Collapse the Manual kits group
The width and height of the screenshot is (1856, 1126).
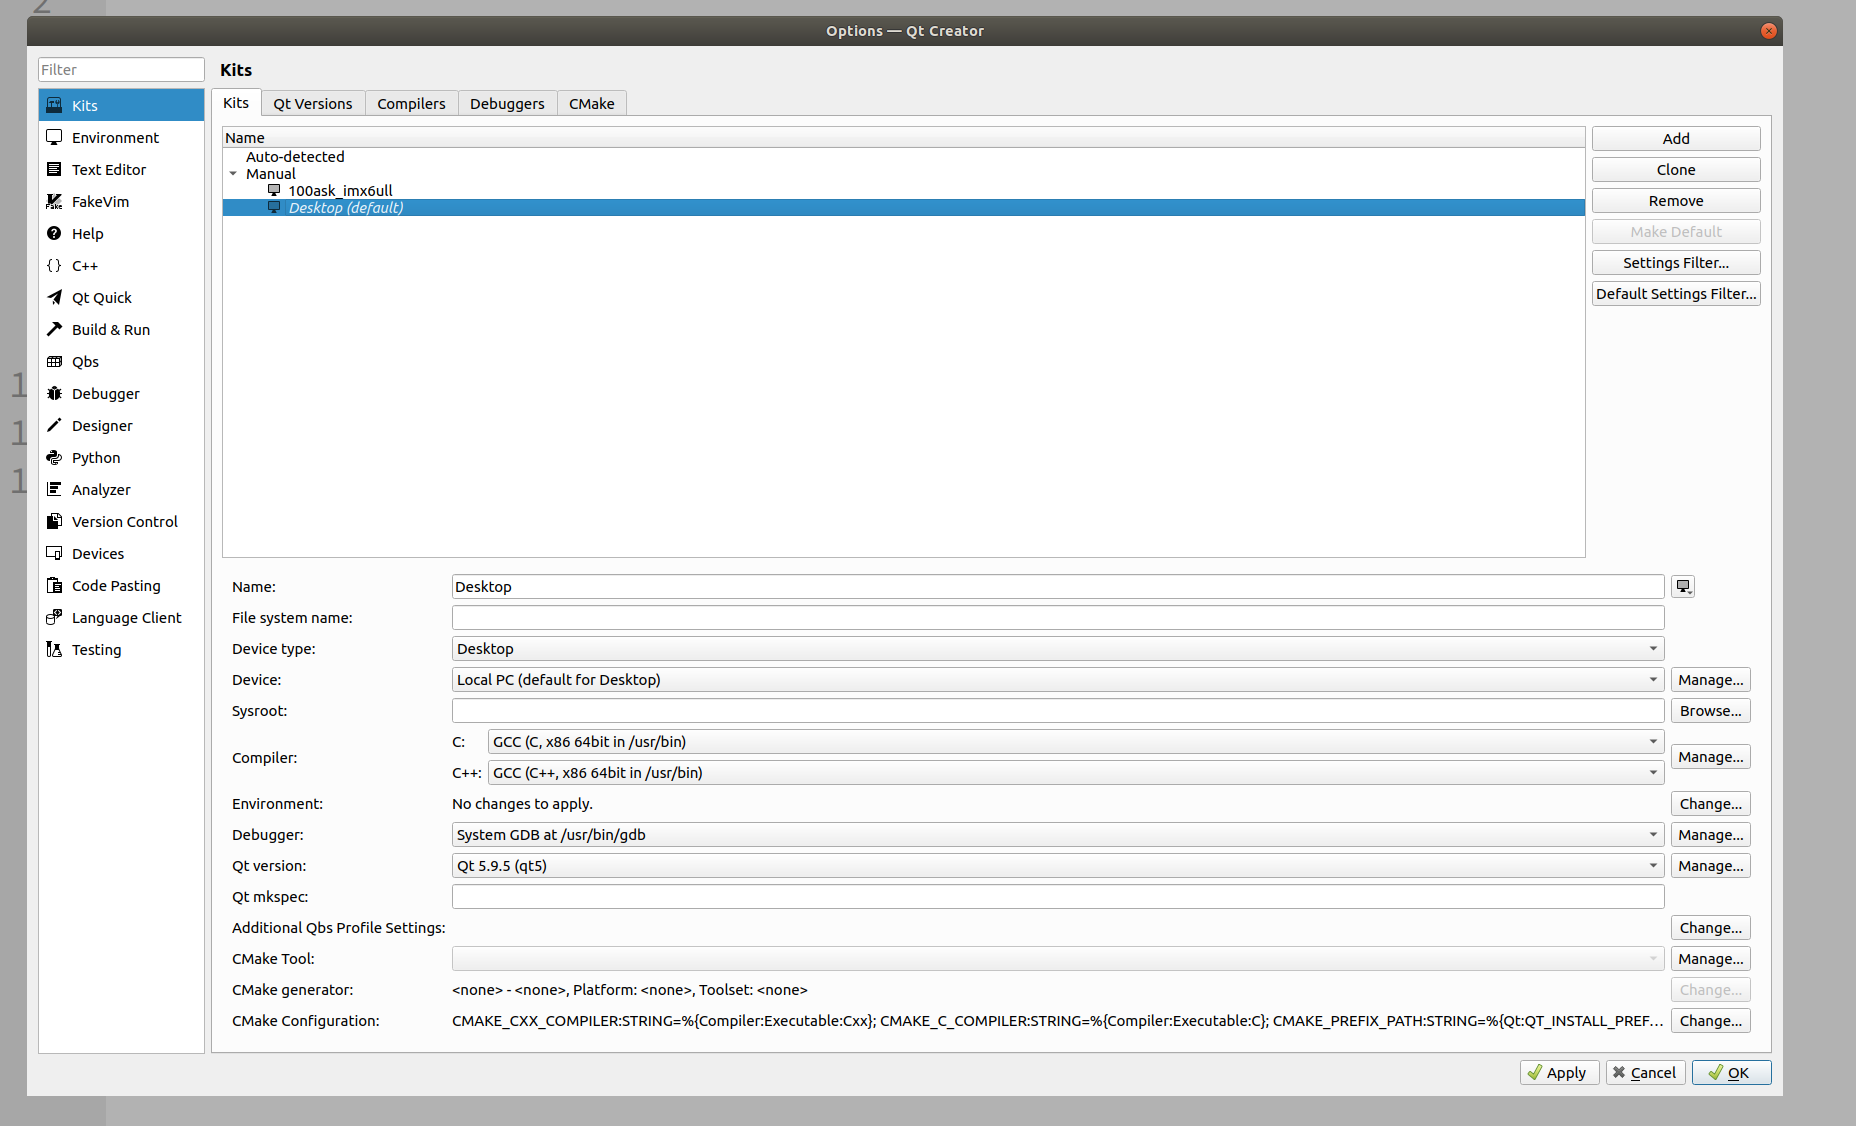233,174
